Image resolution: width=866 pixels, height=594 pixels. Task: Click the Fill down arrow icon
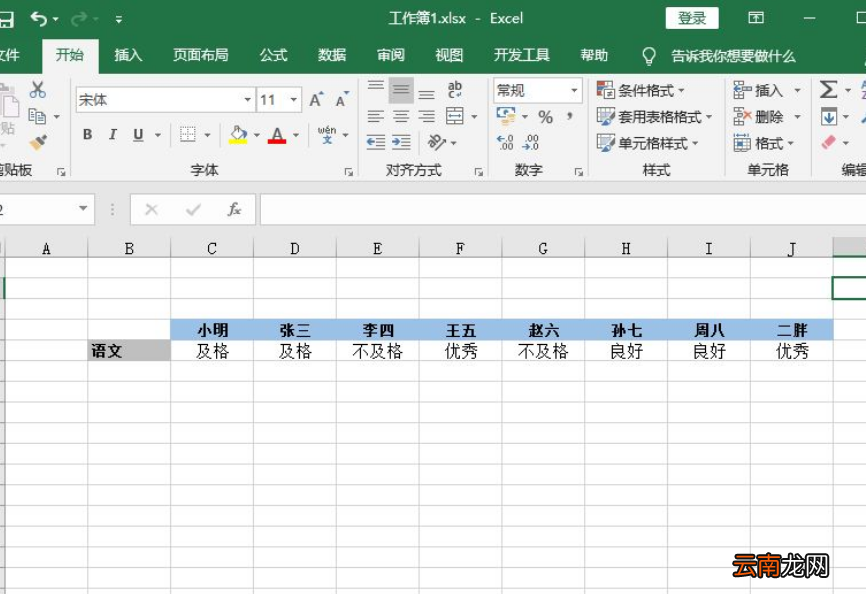(828, 116)
